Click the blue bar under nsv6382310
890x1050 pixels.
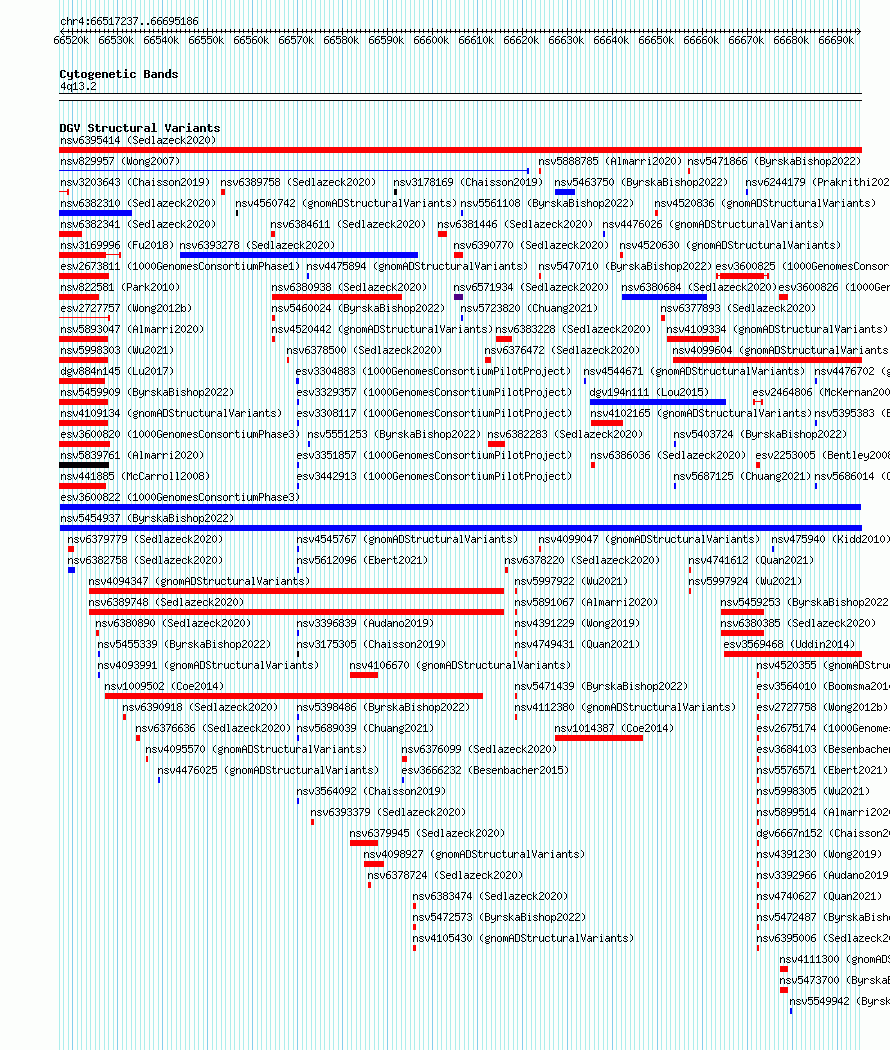tap(96, 213)
